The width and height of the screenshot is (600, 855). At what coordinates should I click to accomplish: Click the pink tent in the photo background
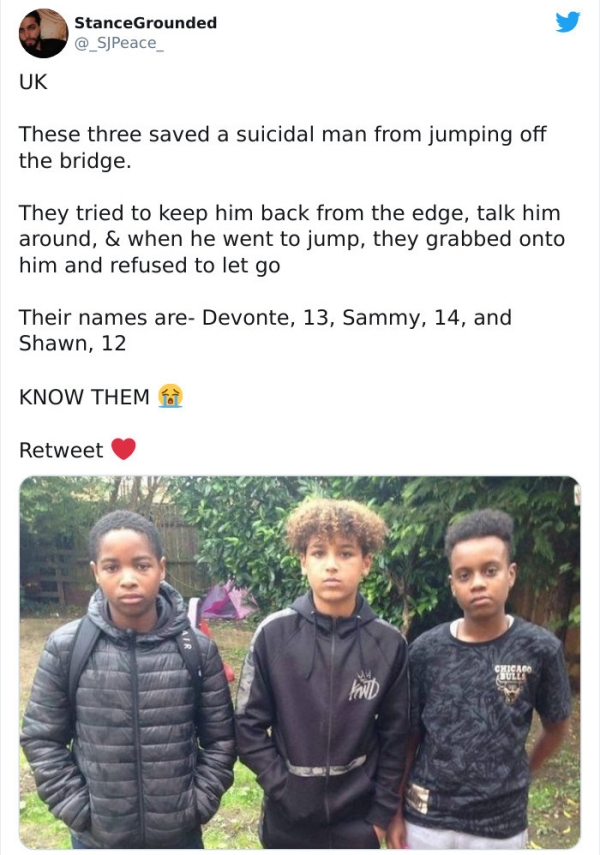point(226,601)
